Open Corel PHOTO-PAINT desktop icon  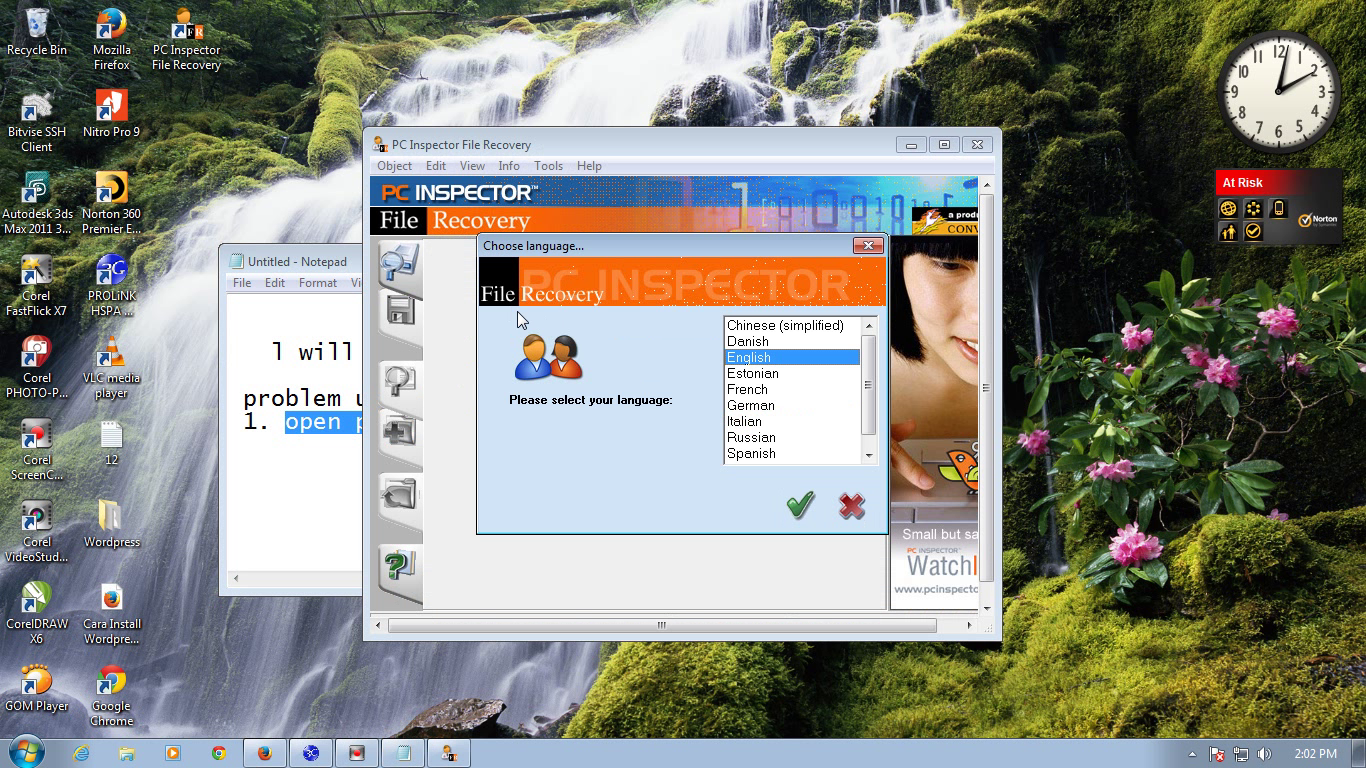37,368
